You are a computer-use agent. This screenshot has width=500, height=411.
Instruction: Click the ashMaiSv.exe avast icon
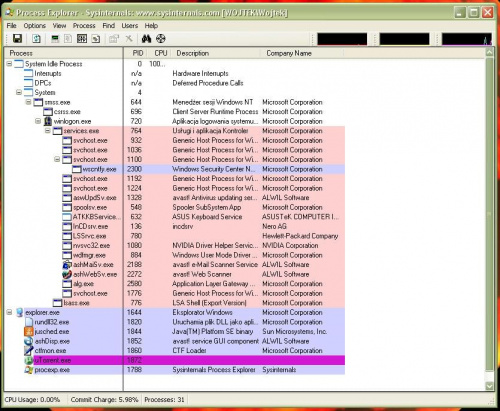[67, 265]
